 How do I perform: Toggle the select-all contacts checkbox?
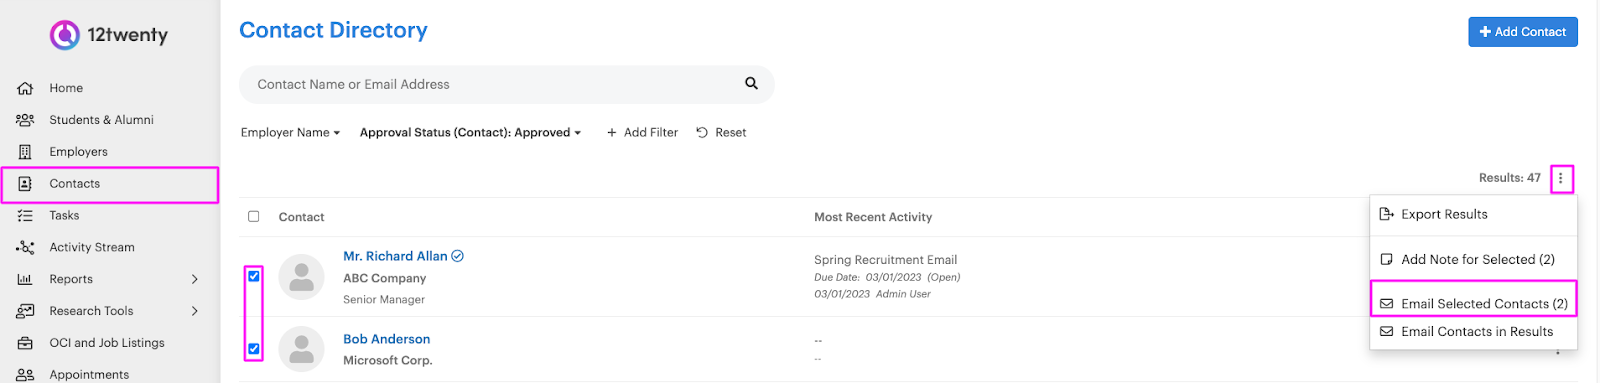[254, 216]
